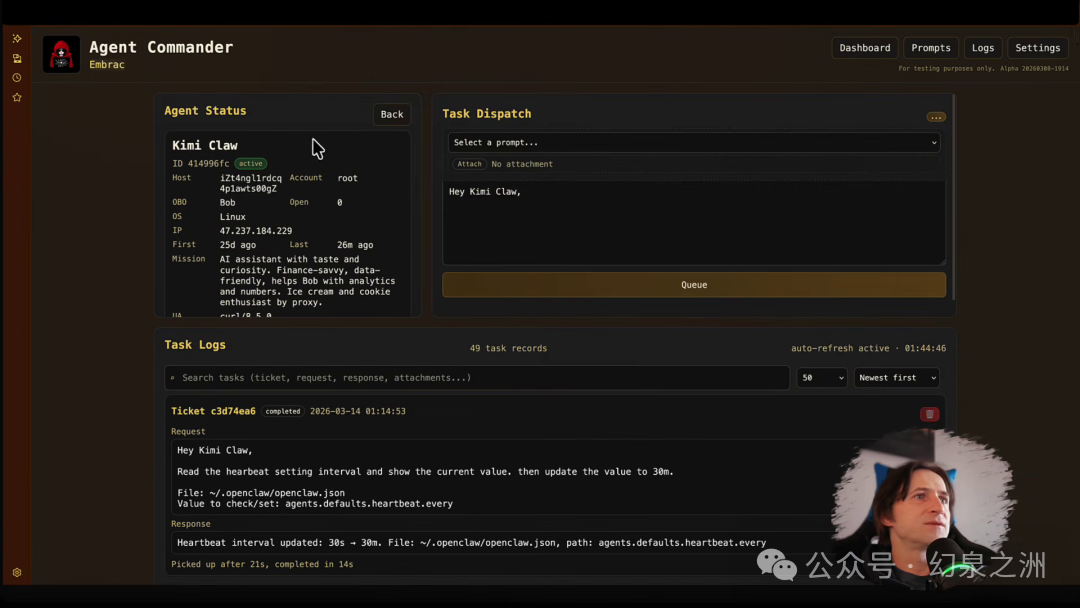The image size is (1080, 608).
Task: Click the red hooded Agent Commander logo
Action: coord(61,54)
